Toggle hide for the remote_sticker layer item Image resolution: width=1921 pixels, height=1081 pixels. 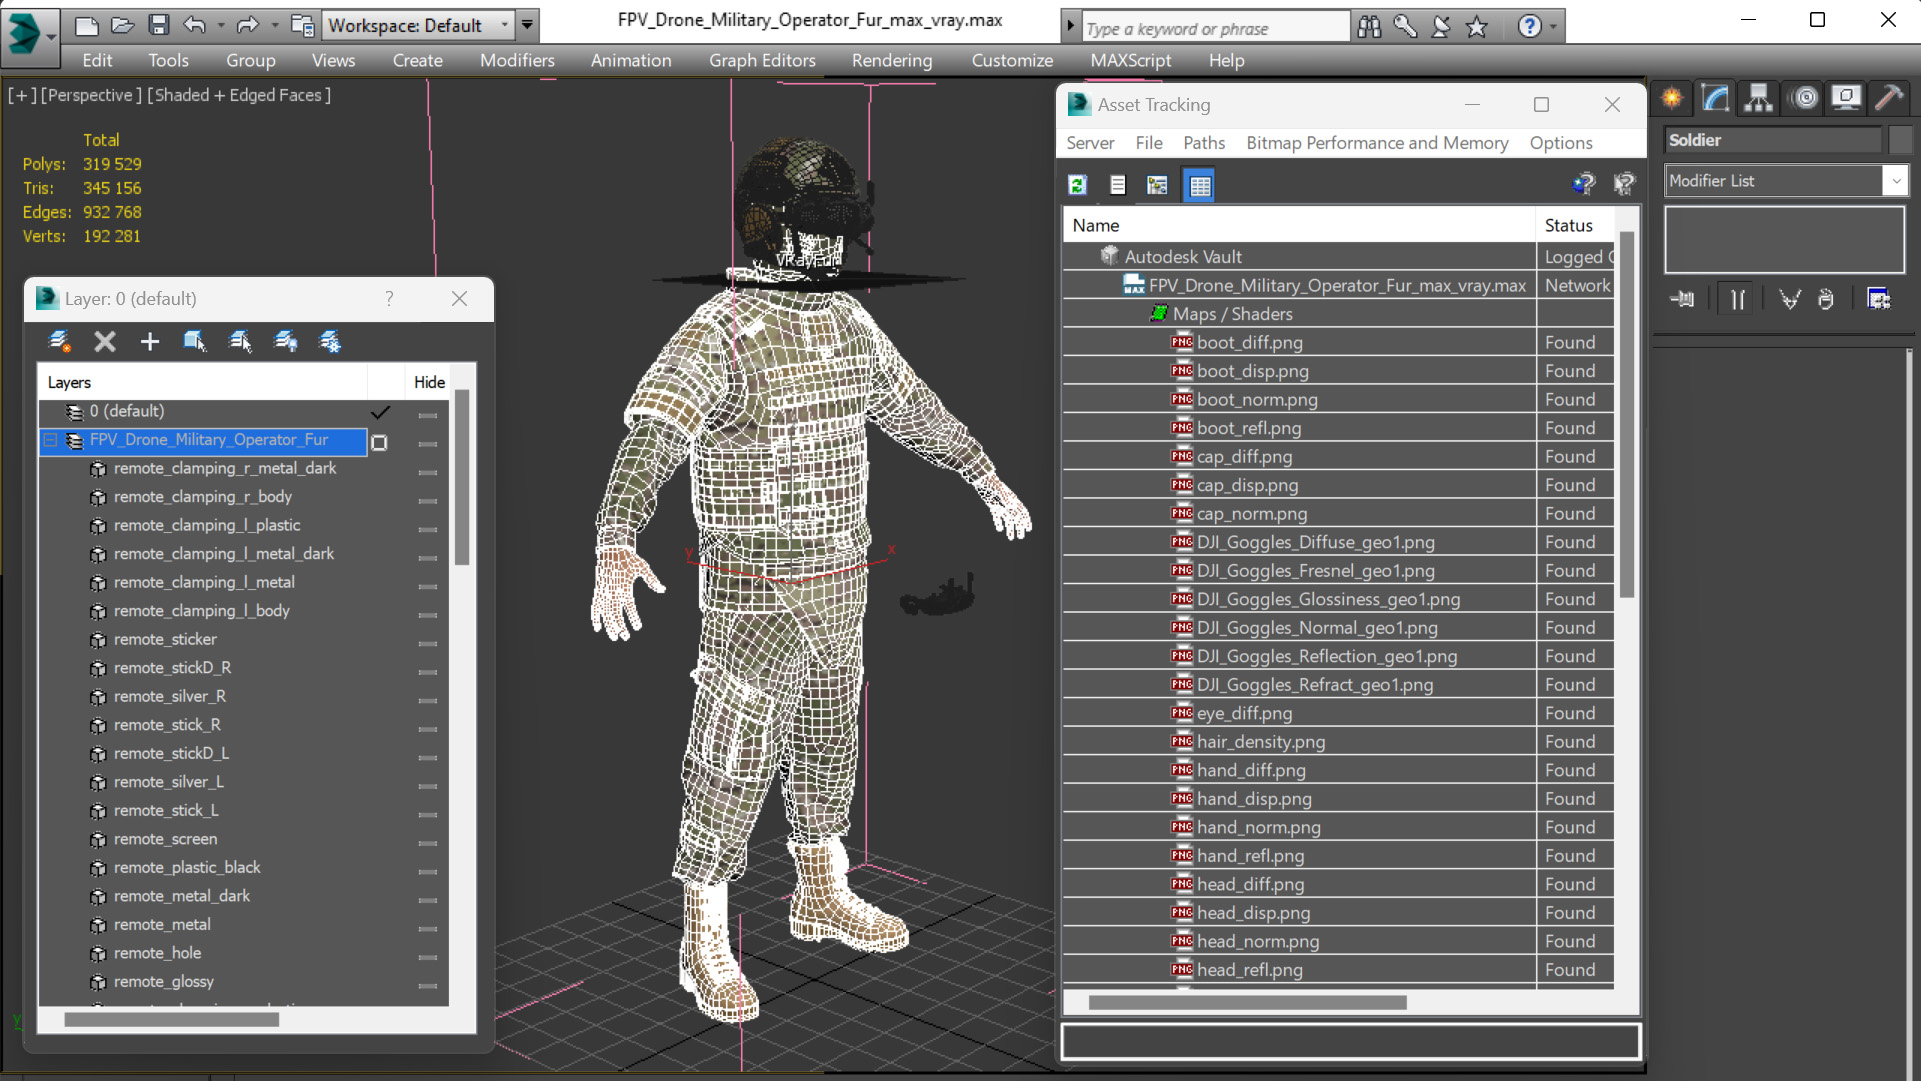(428, 640)
